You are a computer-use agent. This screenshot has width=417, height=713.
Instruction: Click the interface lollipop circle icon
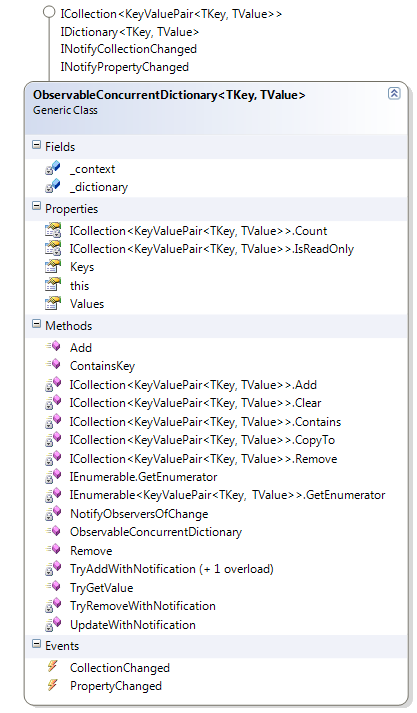pyautogui.click(x=49, y=12)
